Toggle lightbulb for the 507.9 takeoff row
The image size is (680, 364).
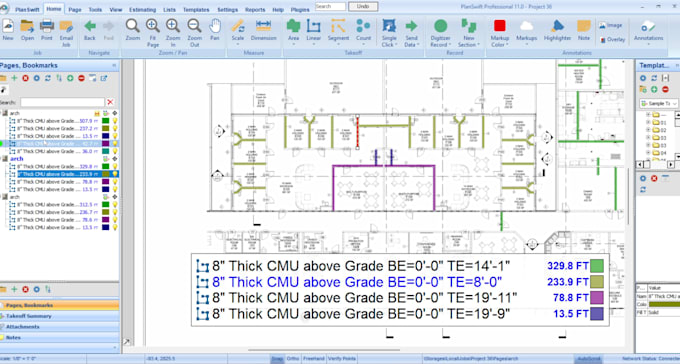click(x=115, y=121)
